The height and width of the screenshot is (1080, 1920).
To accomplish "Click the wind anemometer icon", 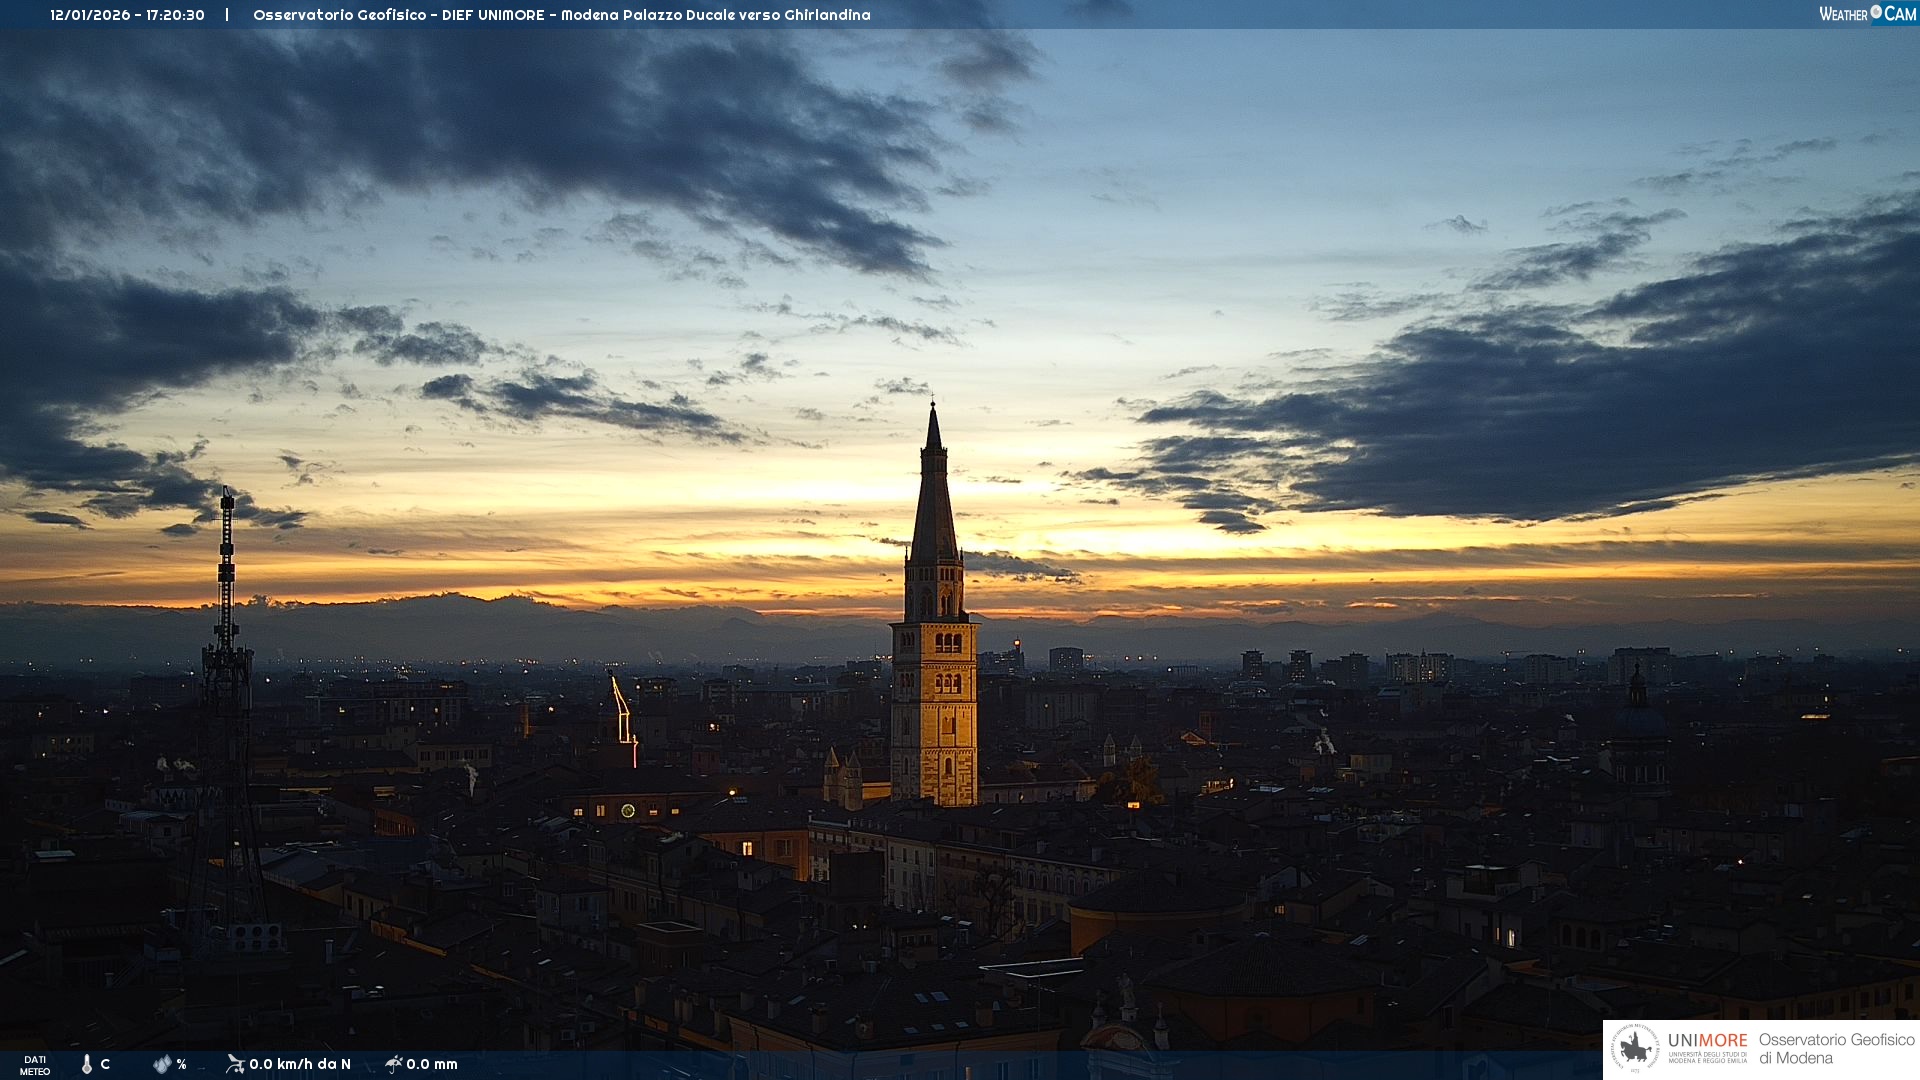I will pyautogui.click(x=235, y=1064).
